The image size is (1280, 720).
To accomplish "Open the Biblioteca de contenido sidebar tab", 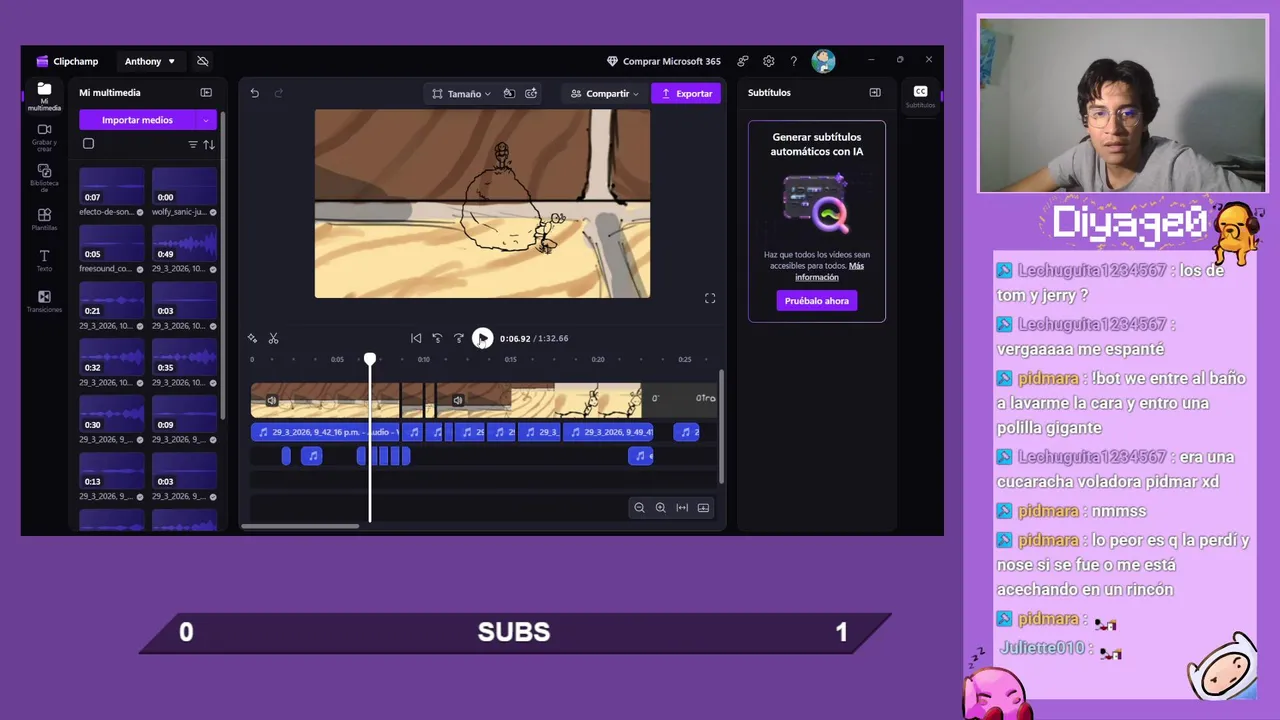I will pos(44,178).
